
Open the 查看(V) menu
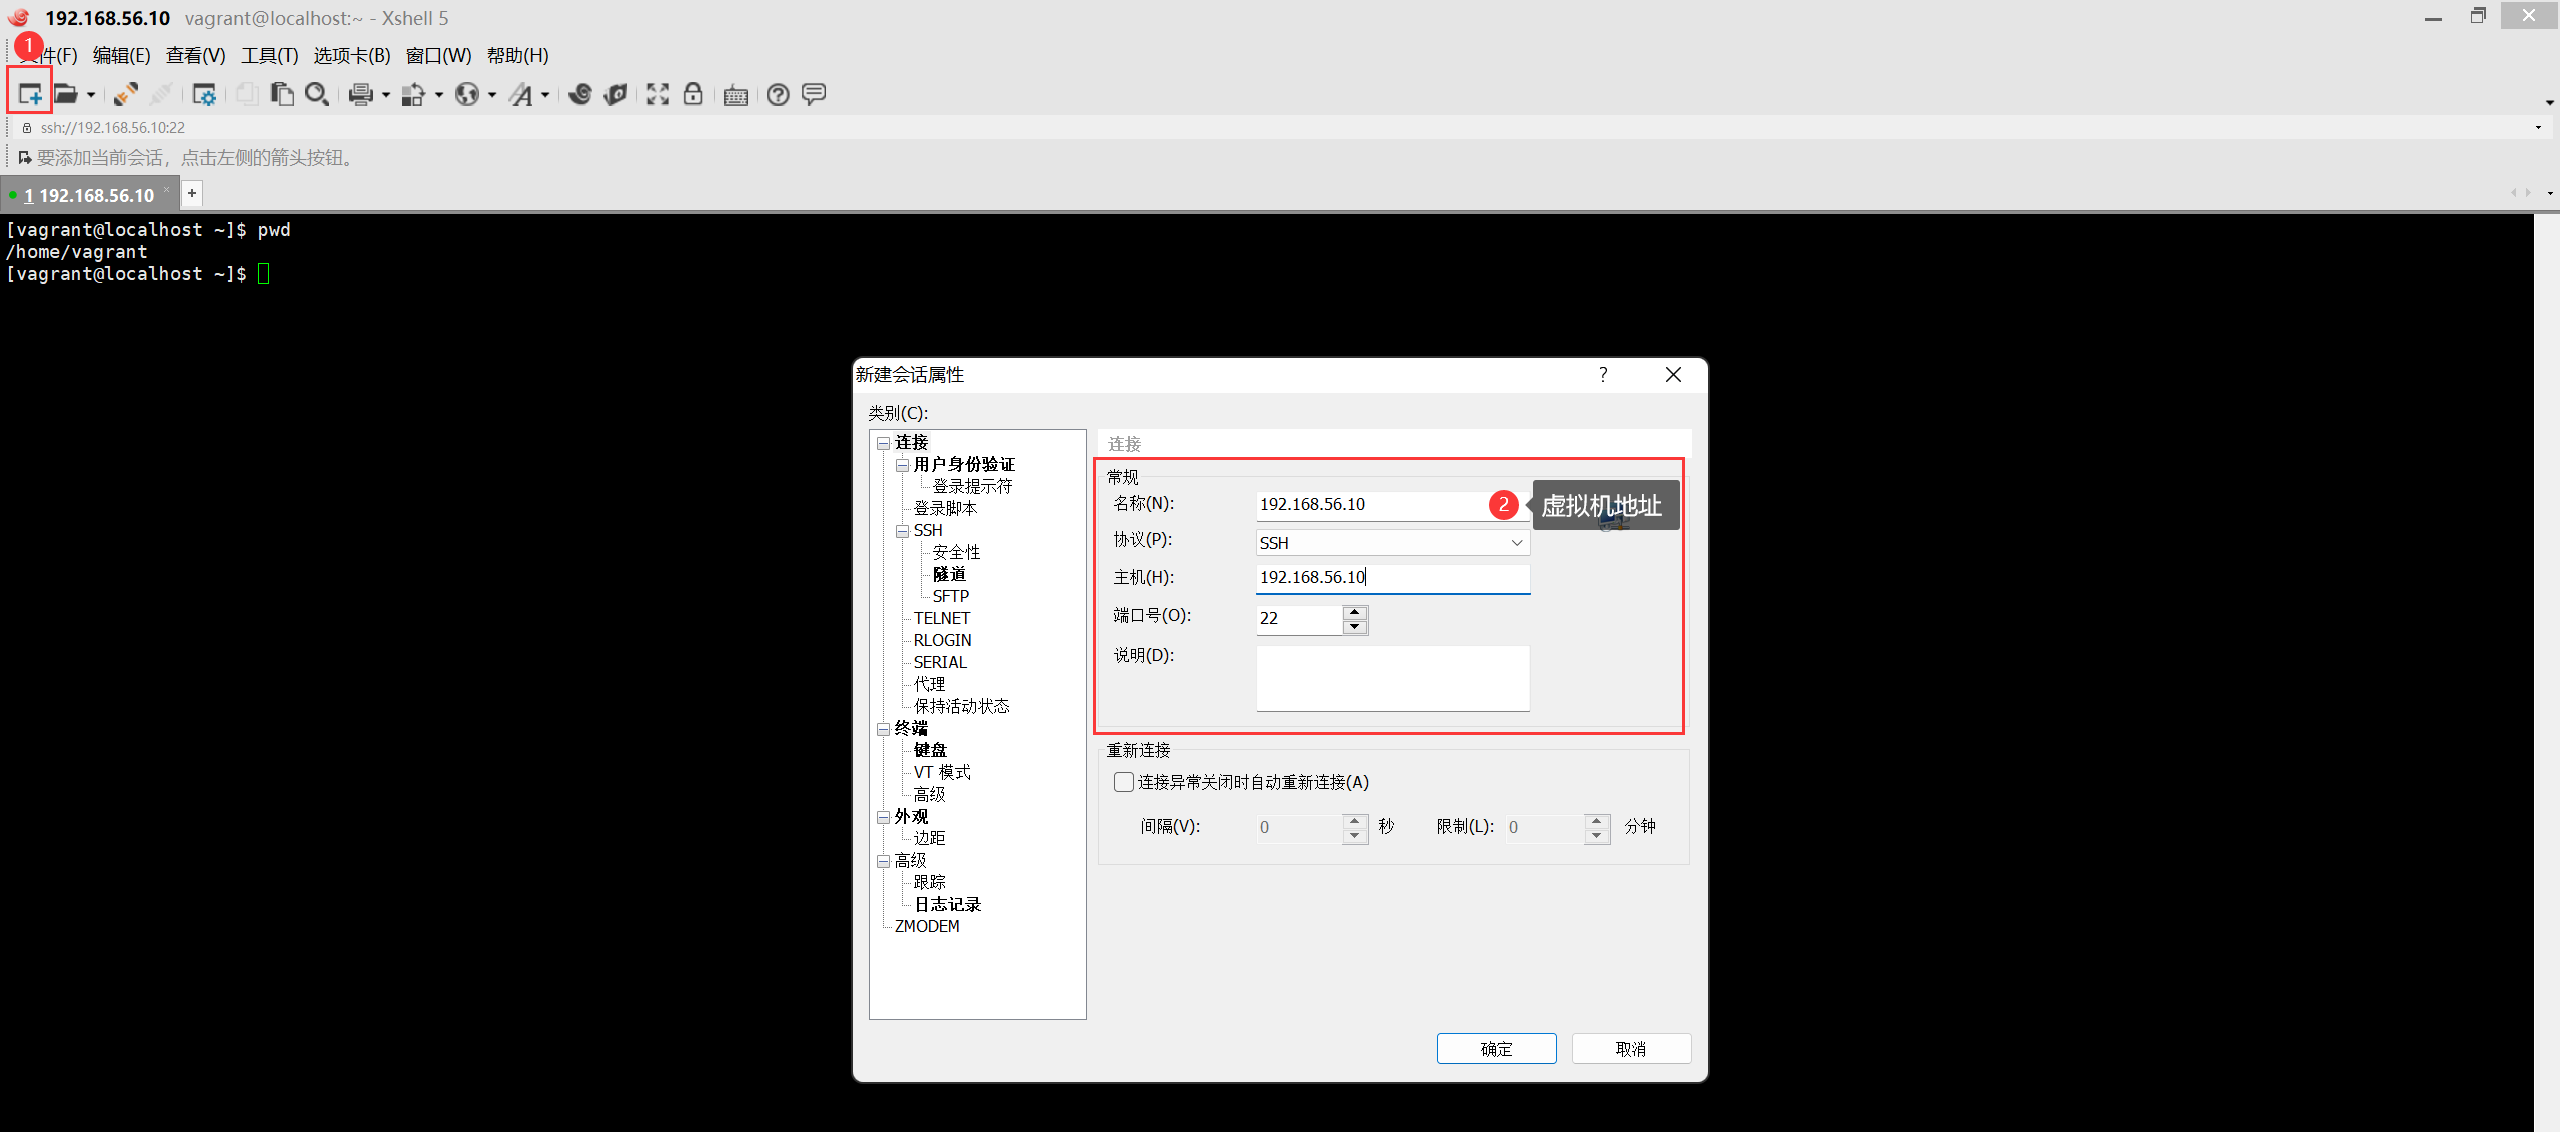196,55
